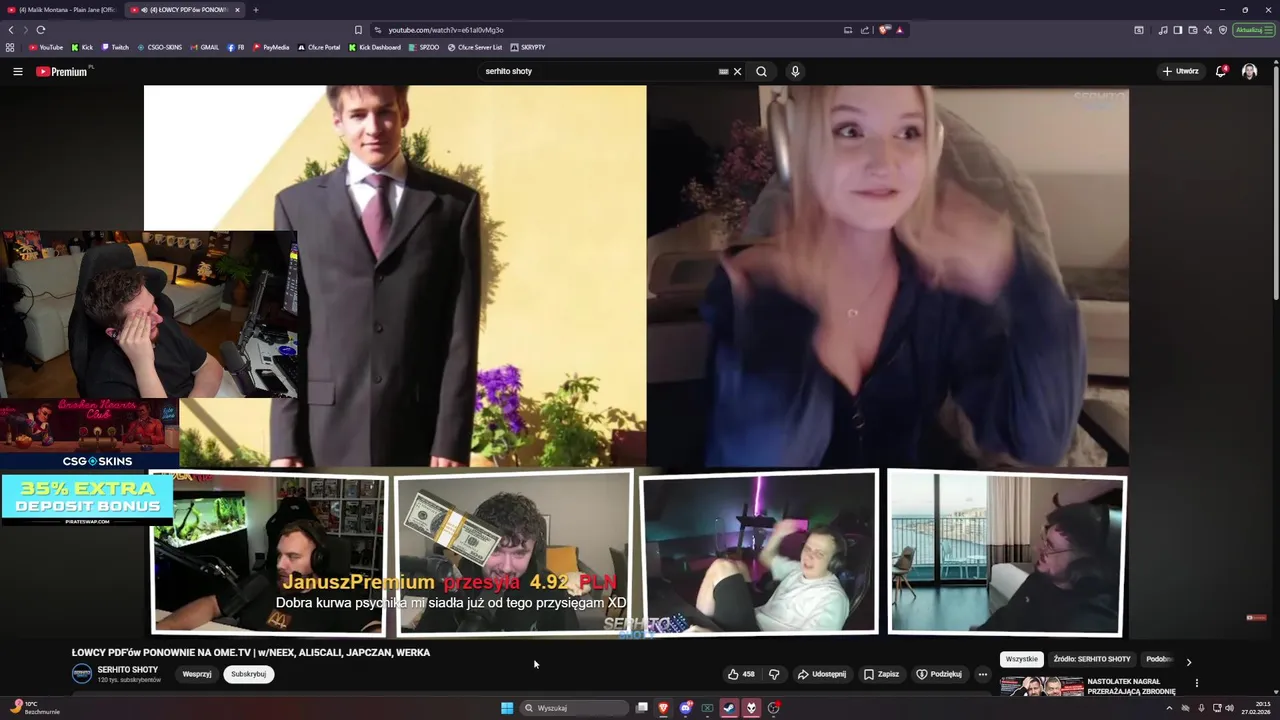
Task: Select the Wszystkie filter chip
Action: [1022, 659]
